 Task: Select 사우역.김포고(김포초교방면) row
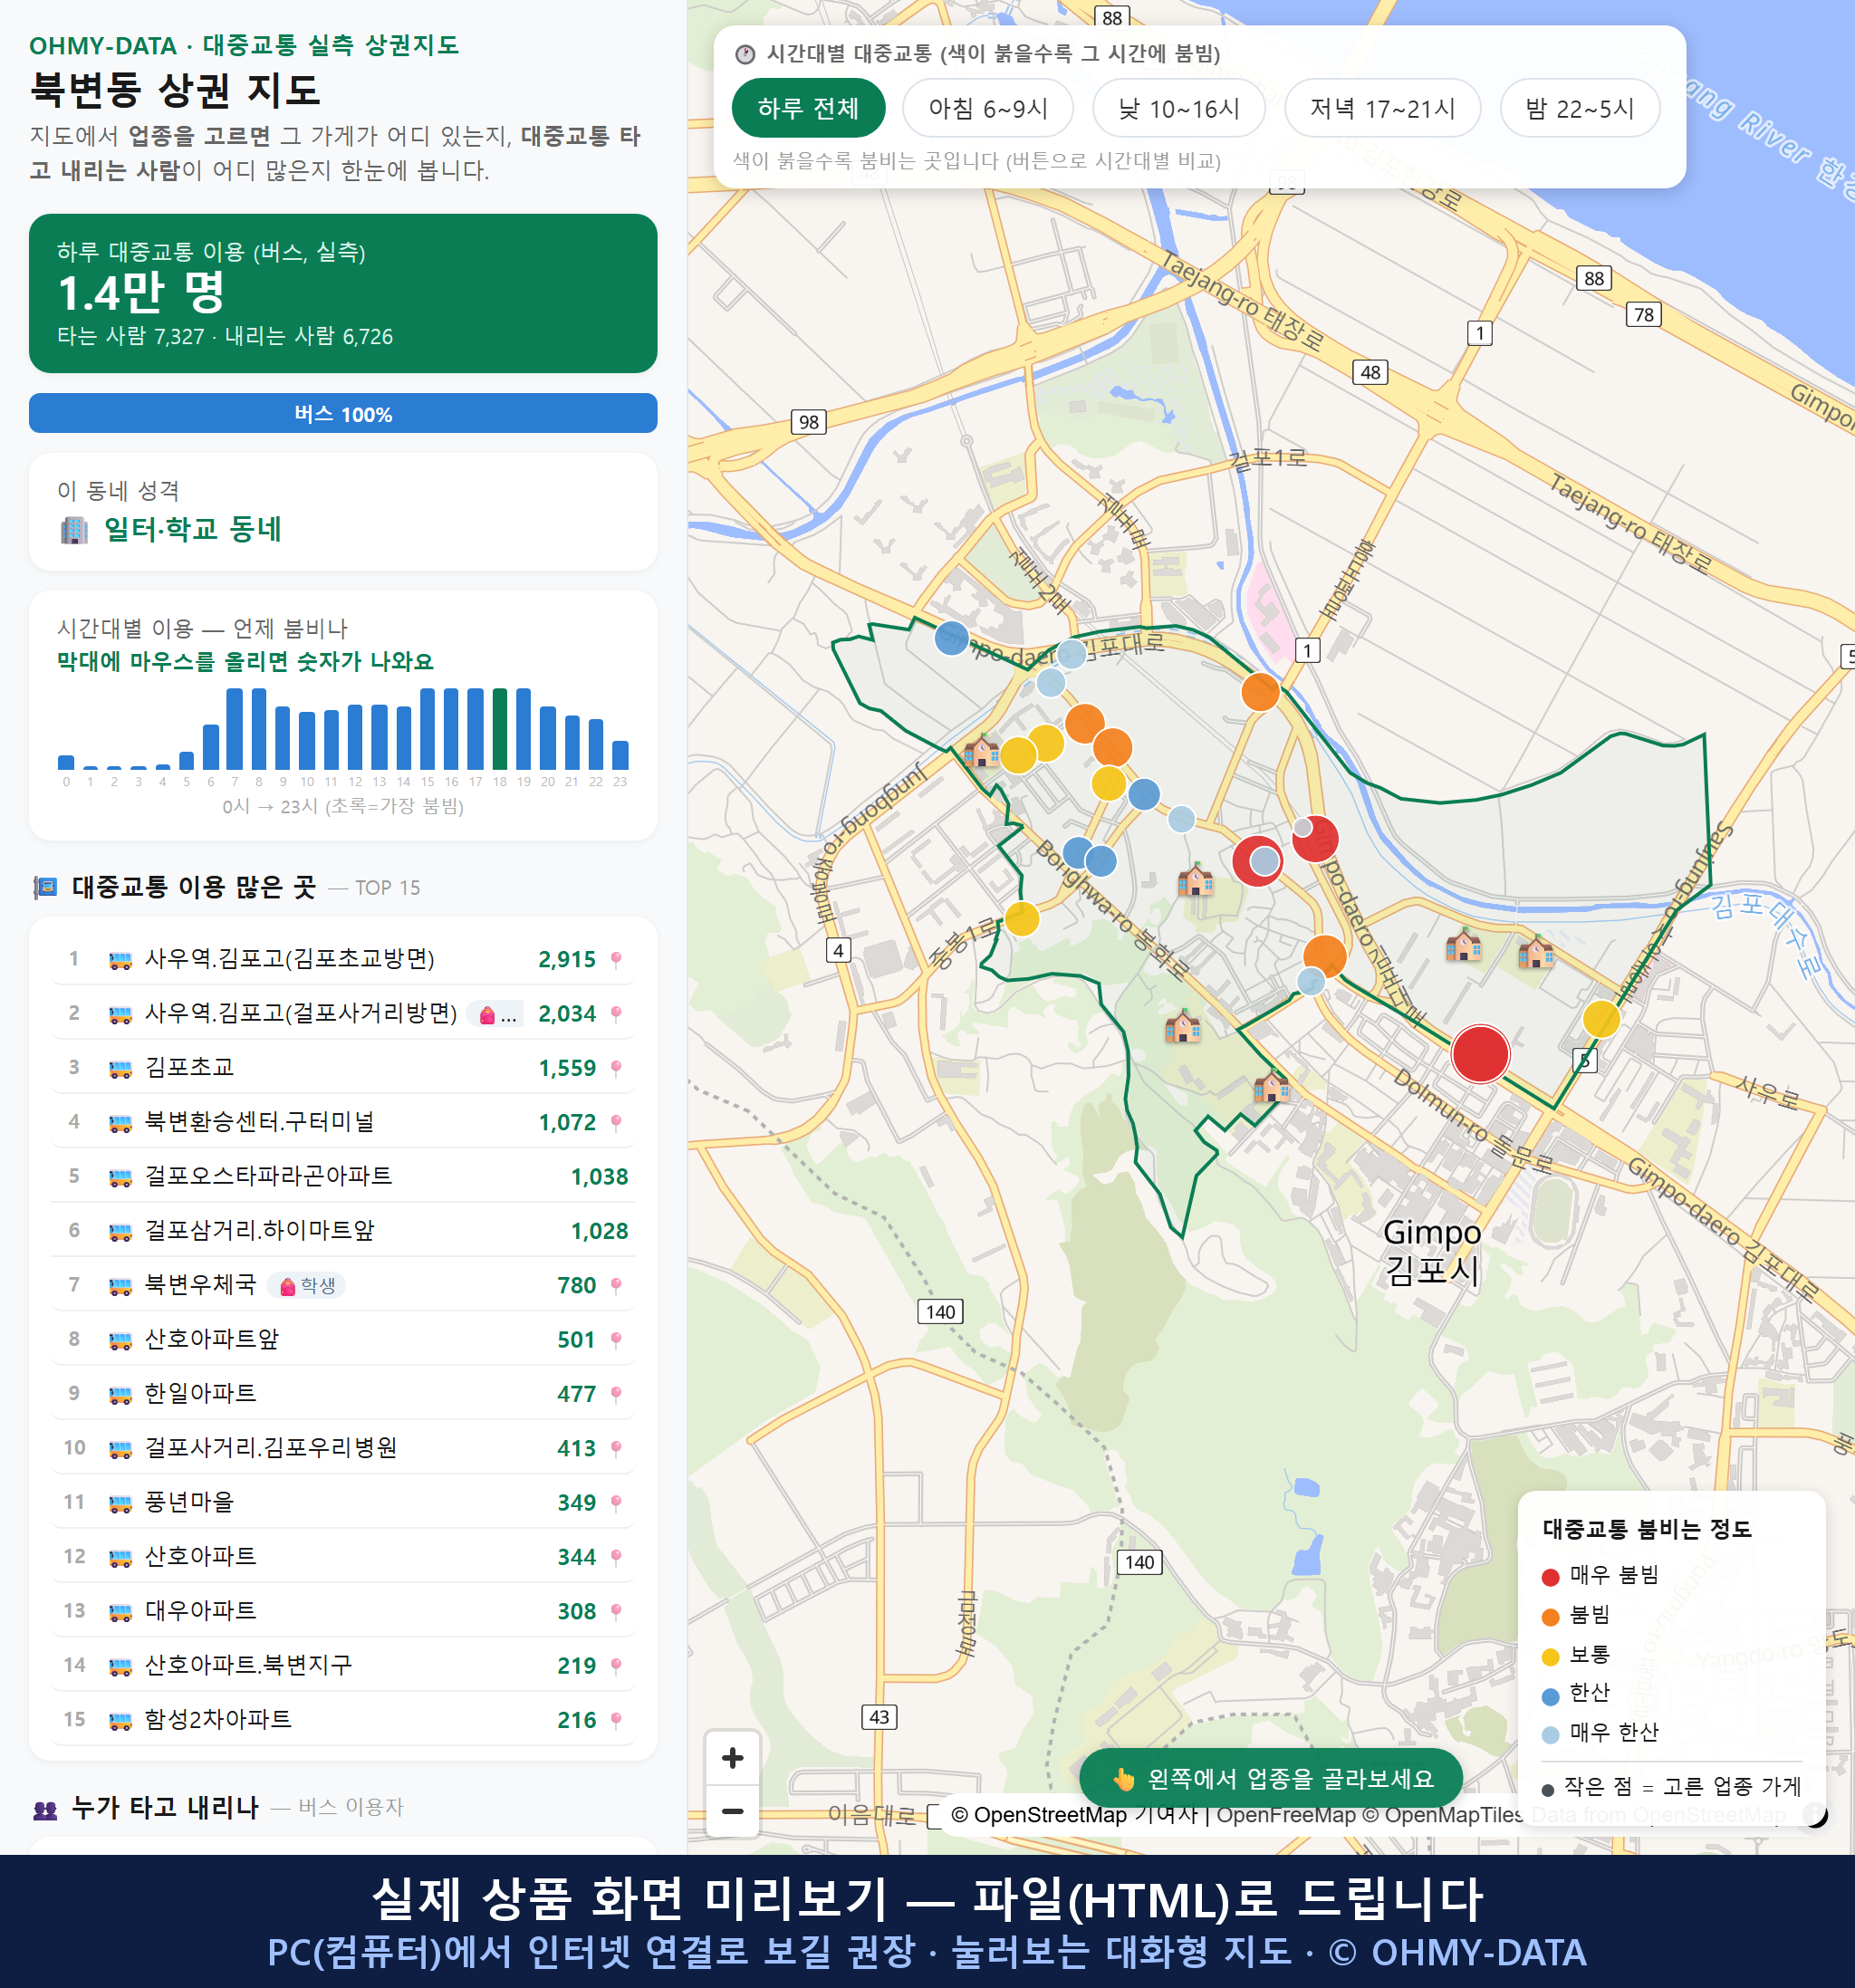click(x=343, y=959)
